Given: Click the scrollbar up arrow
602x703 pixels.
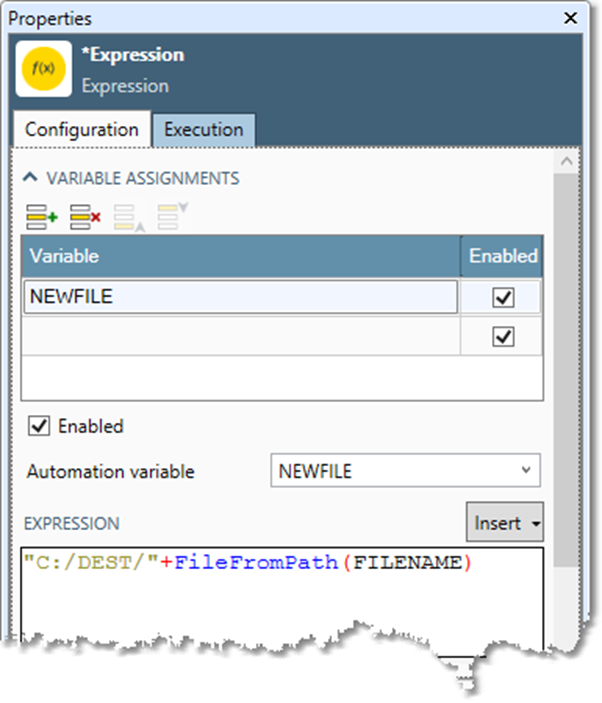Looking at the screenshot, I should tap(566, 161).
